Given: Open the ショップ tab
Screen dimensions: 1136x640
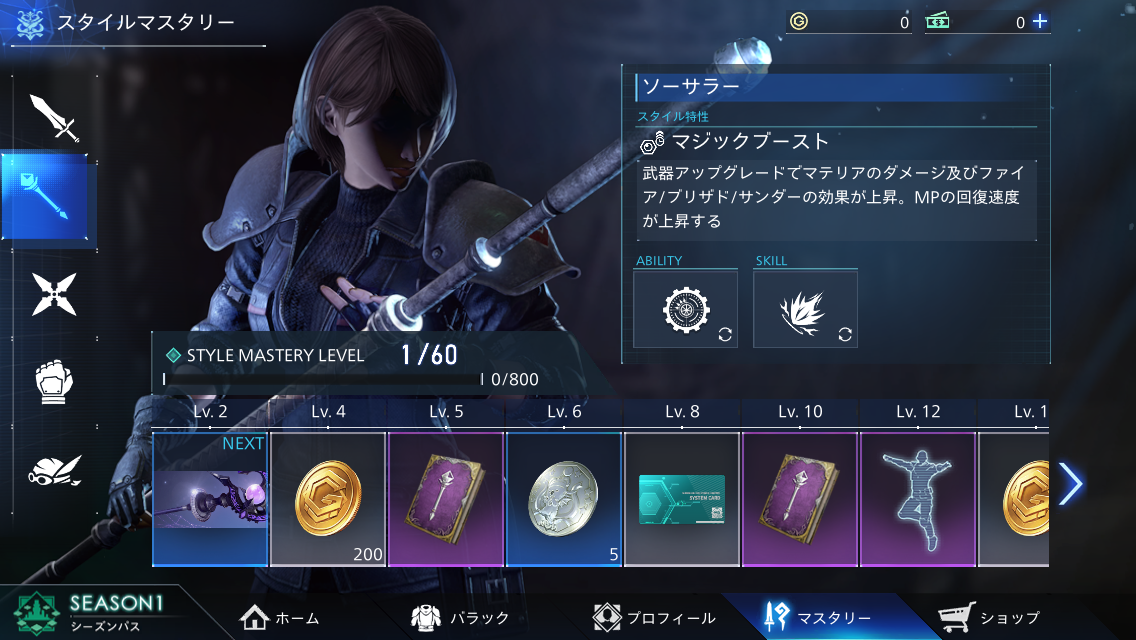Looking at the screenshot, I should (x=989, y=618).
